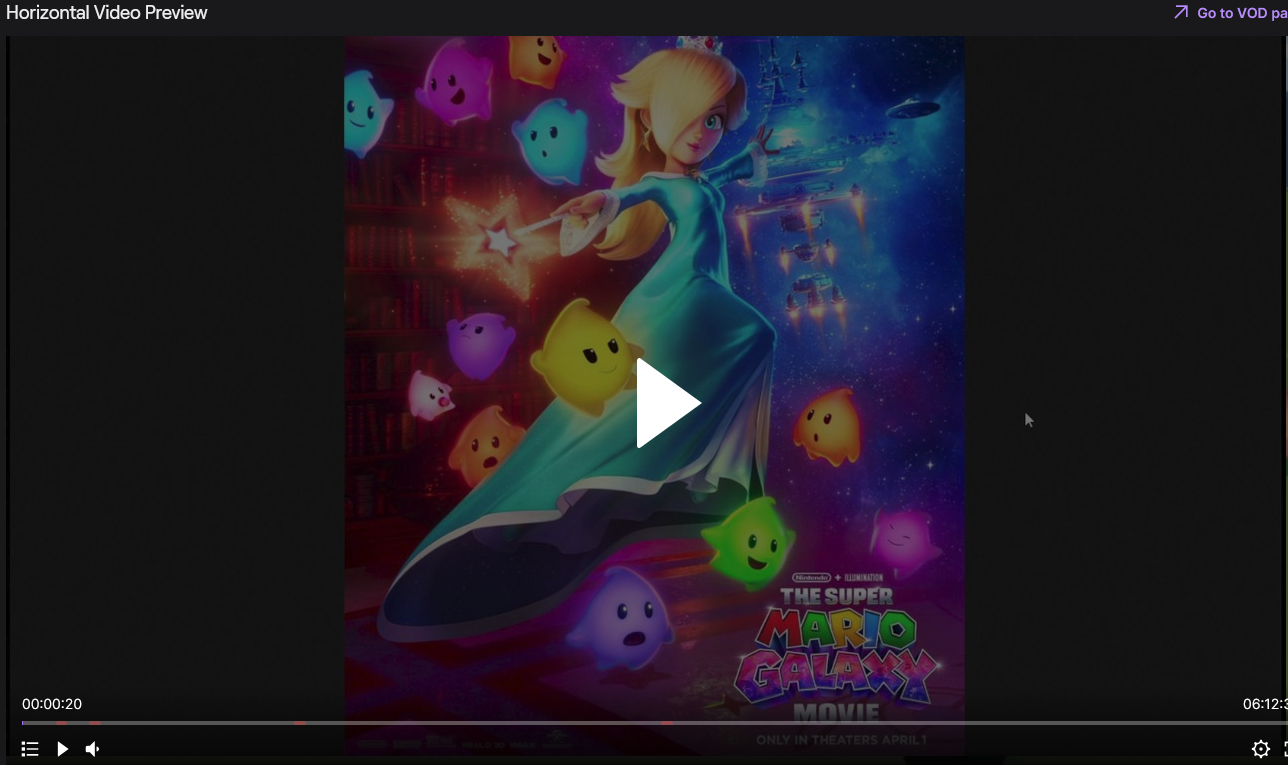Jump to the first red timeline marker

tap(61, 723)
